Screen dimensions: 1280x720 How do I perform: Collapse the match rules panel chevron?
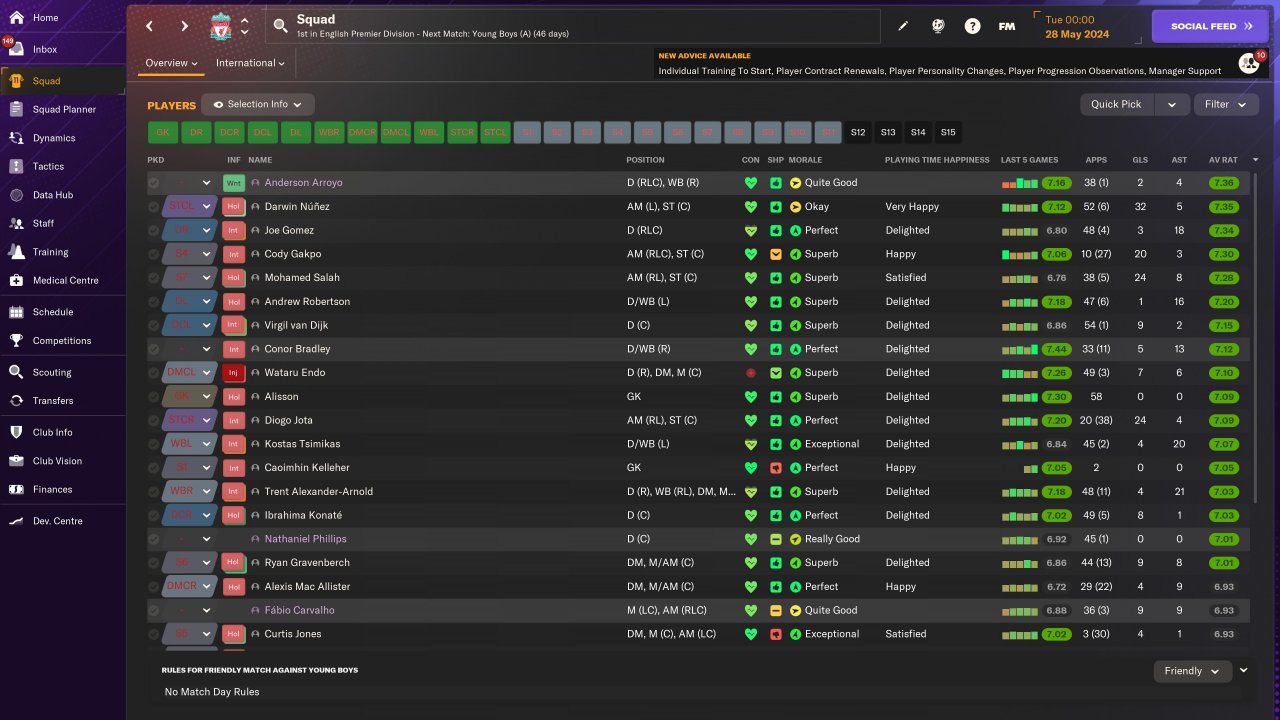tap(1244, 670)
